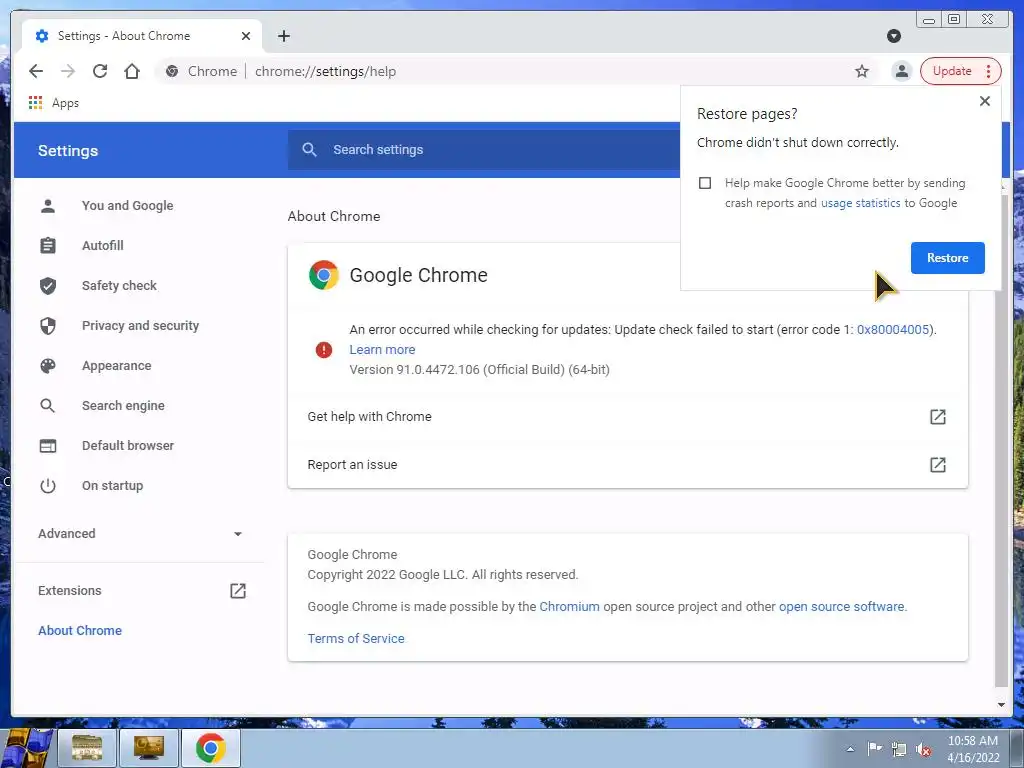Click the muted volume tray icon
This screenshot has width=1024, height=768.
[923, 749]
